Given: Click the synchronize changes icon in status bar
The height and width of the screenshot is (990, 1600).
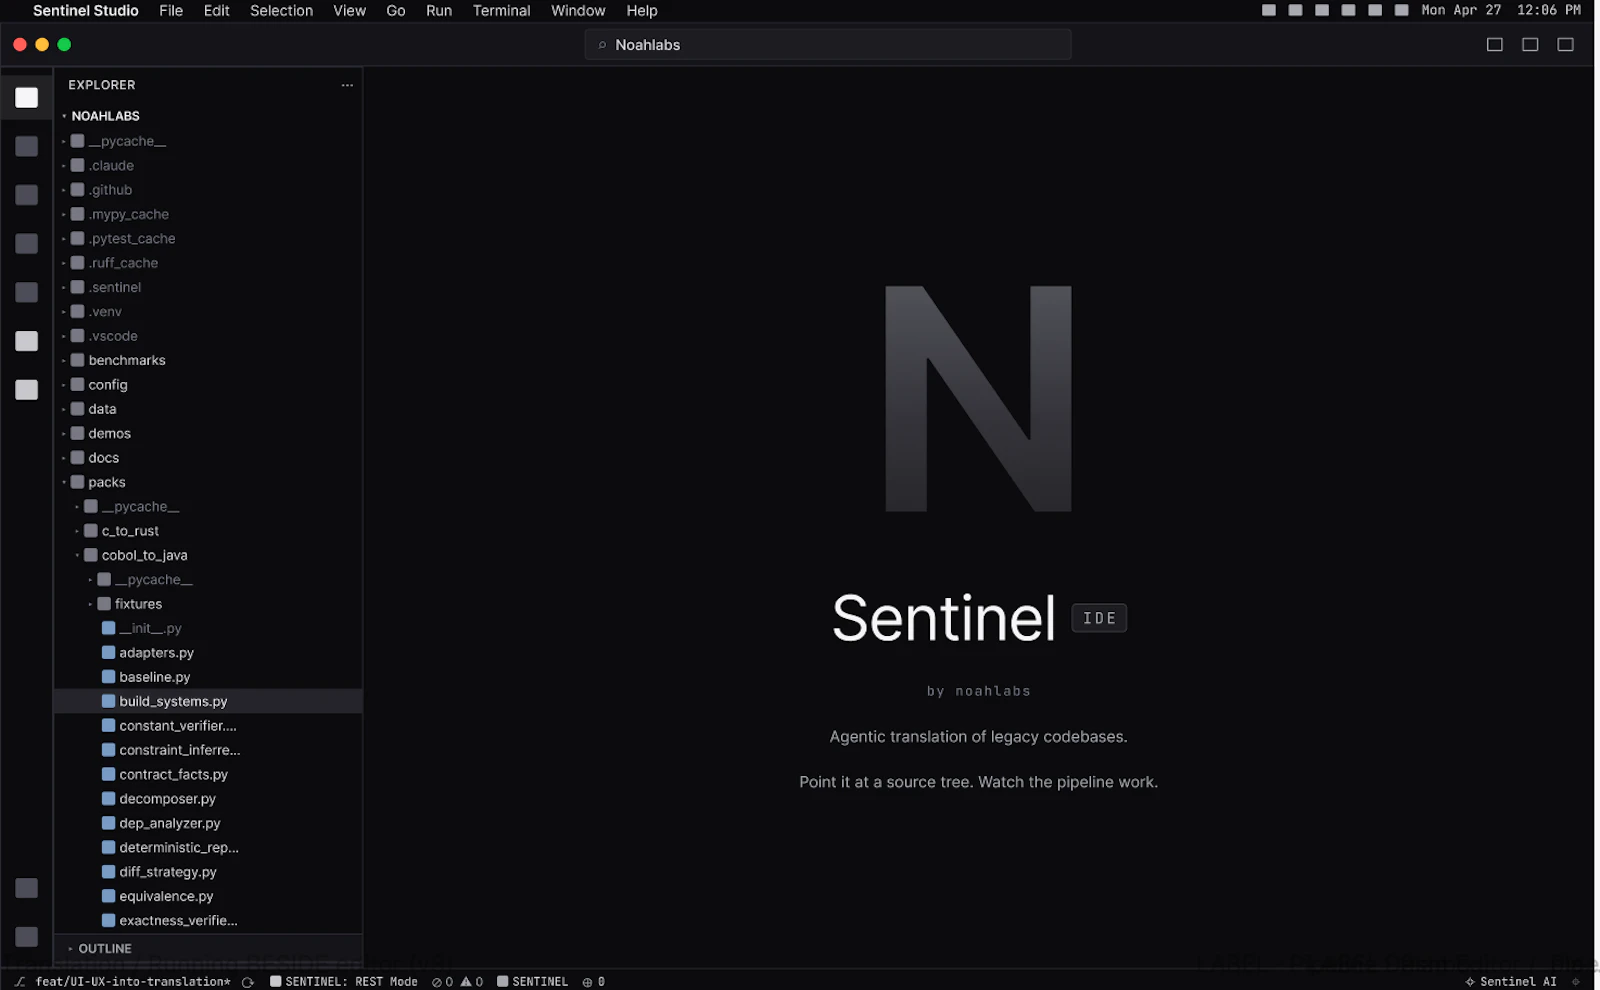Looking at the screenshot, I should tap(248, 982).
